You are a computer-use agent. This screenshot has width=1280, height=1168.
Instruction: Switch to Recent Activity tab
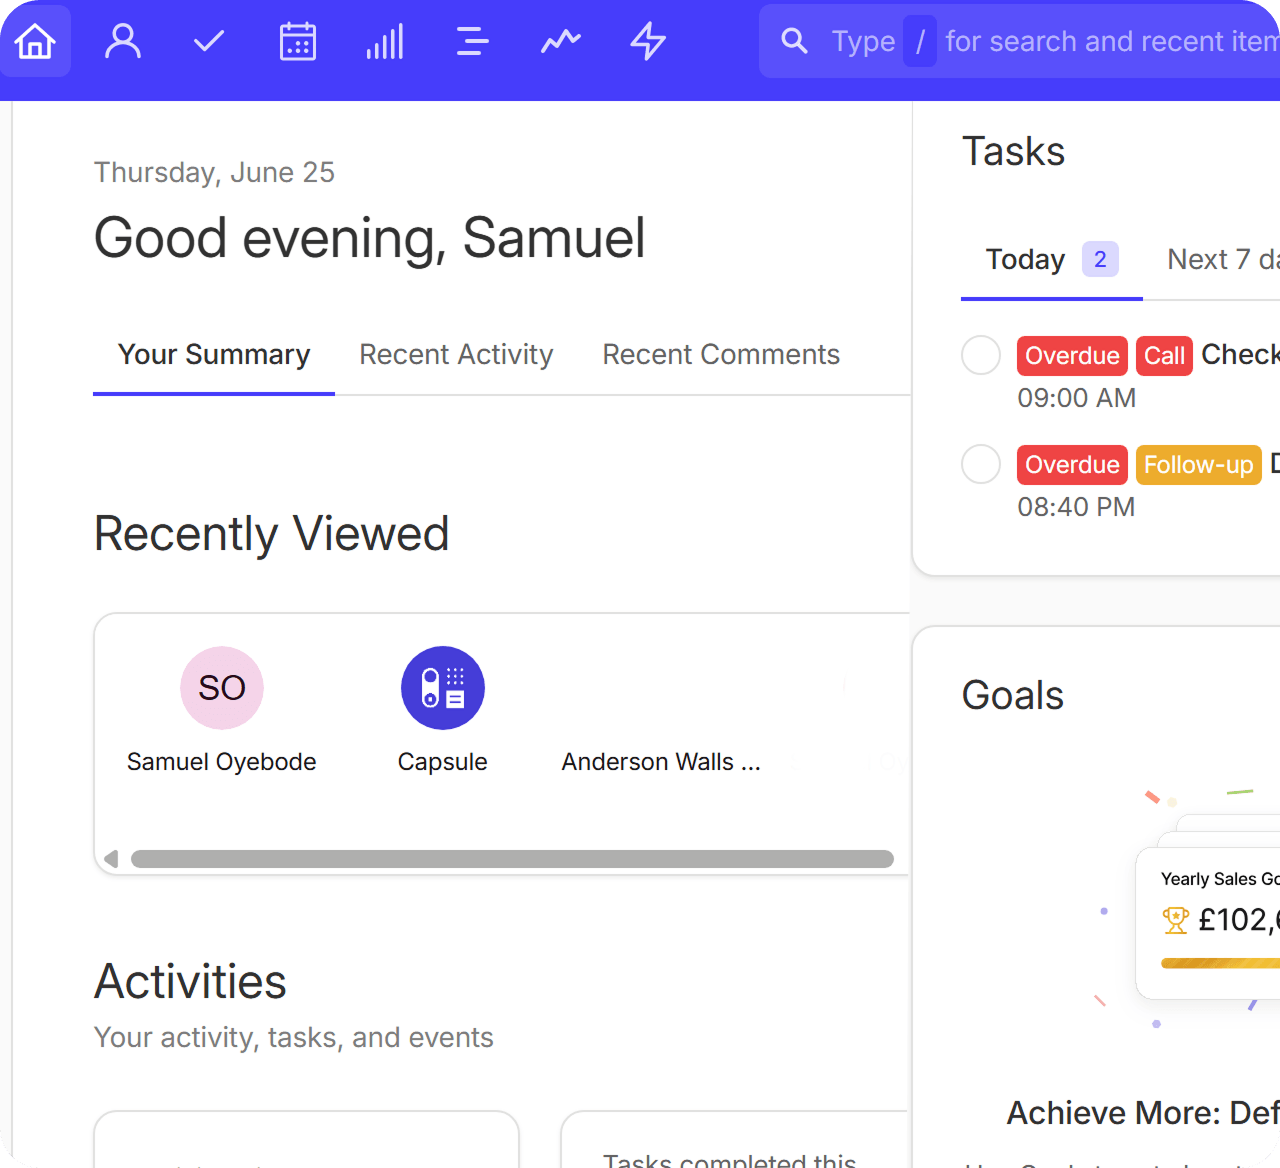pos(456,354)
